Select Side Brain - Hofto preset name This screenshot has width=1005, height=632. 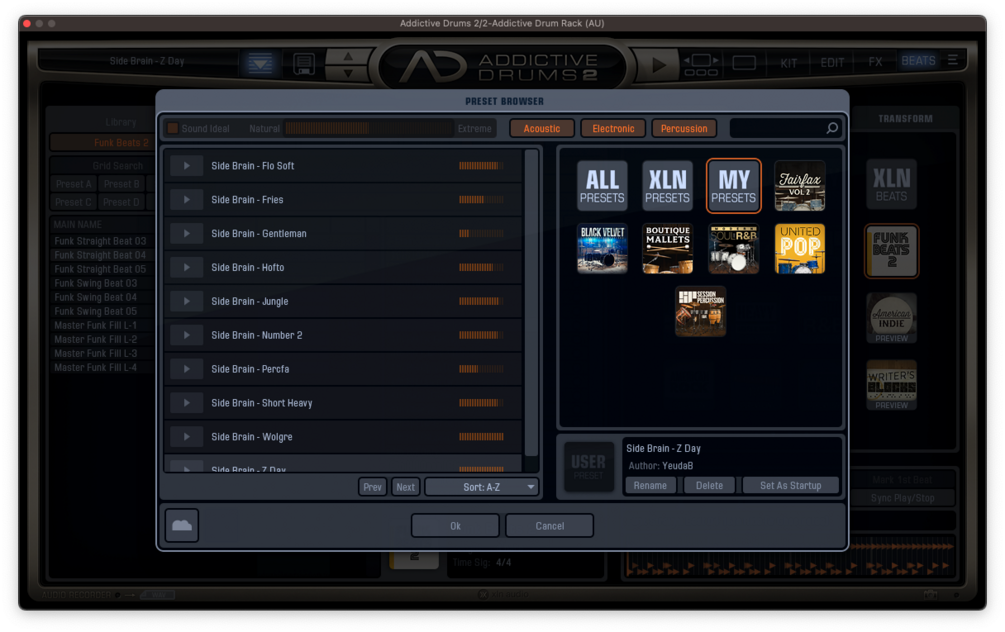coord(247,267)
